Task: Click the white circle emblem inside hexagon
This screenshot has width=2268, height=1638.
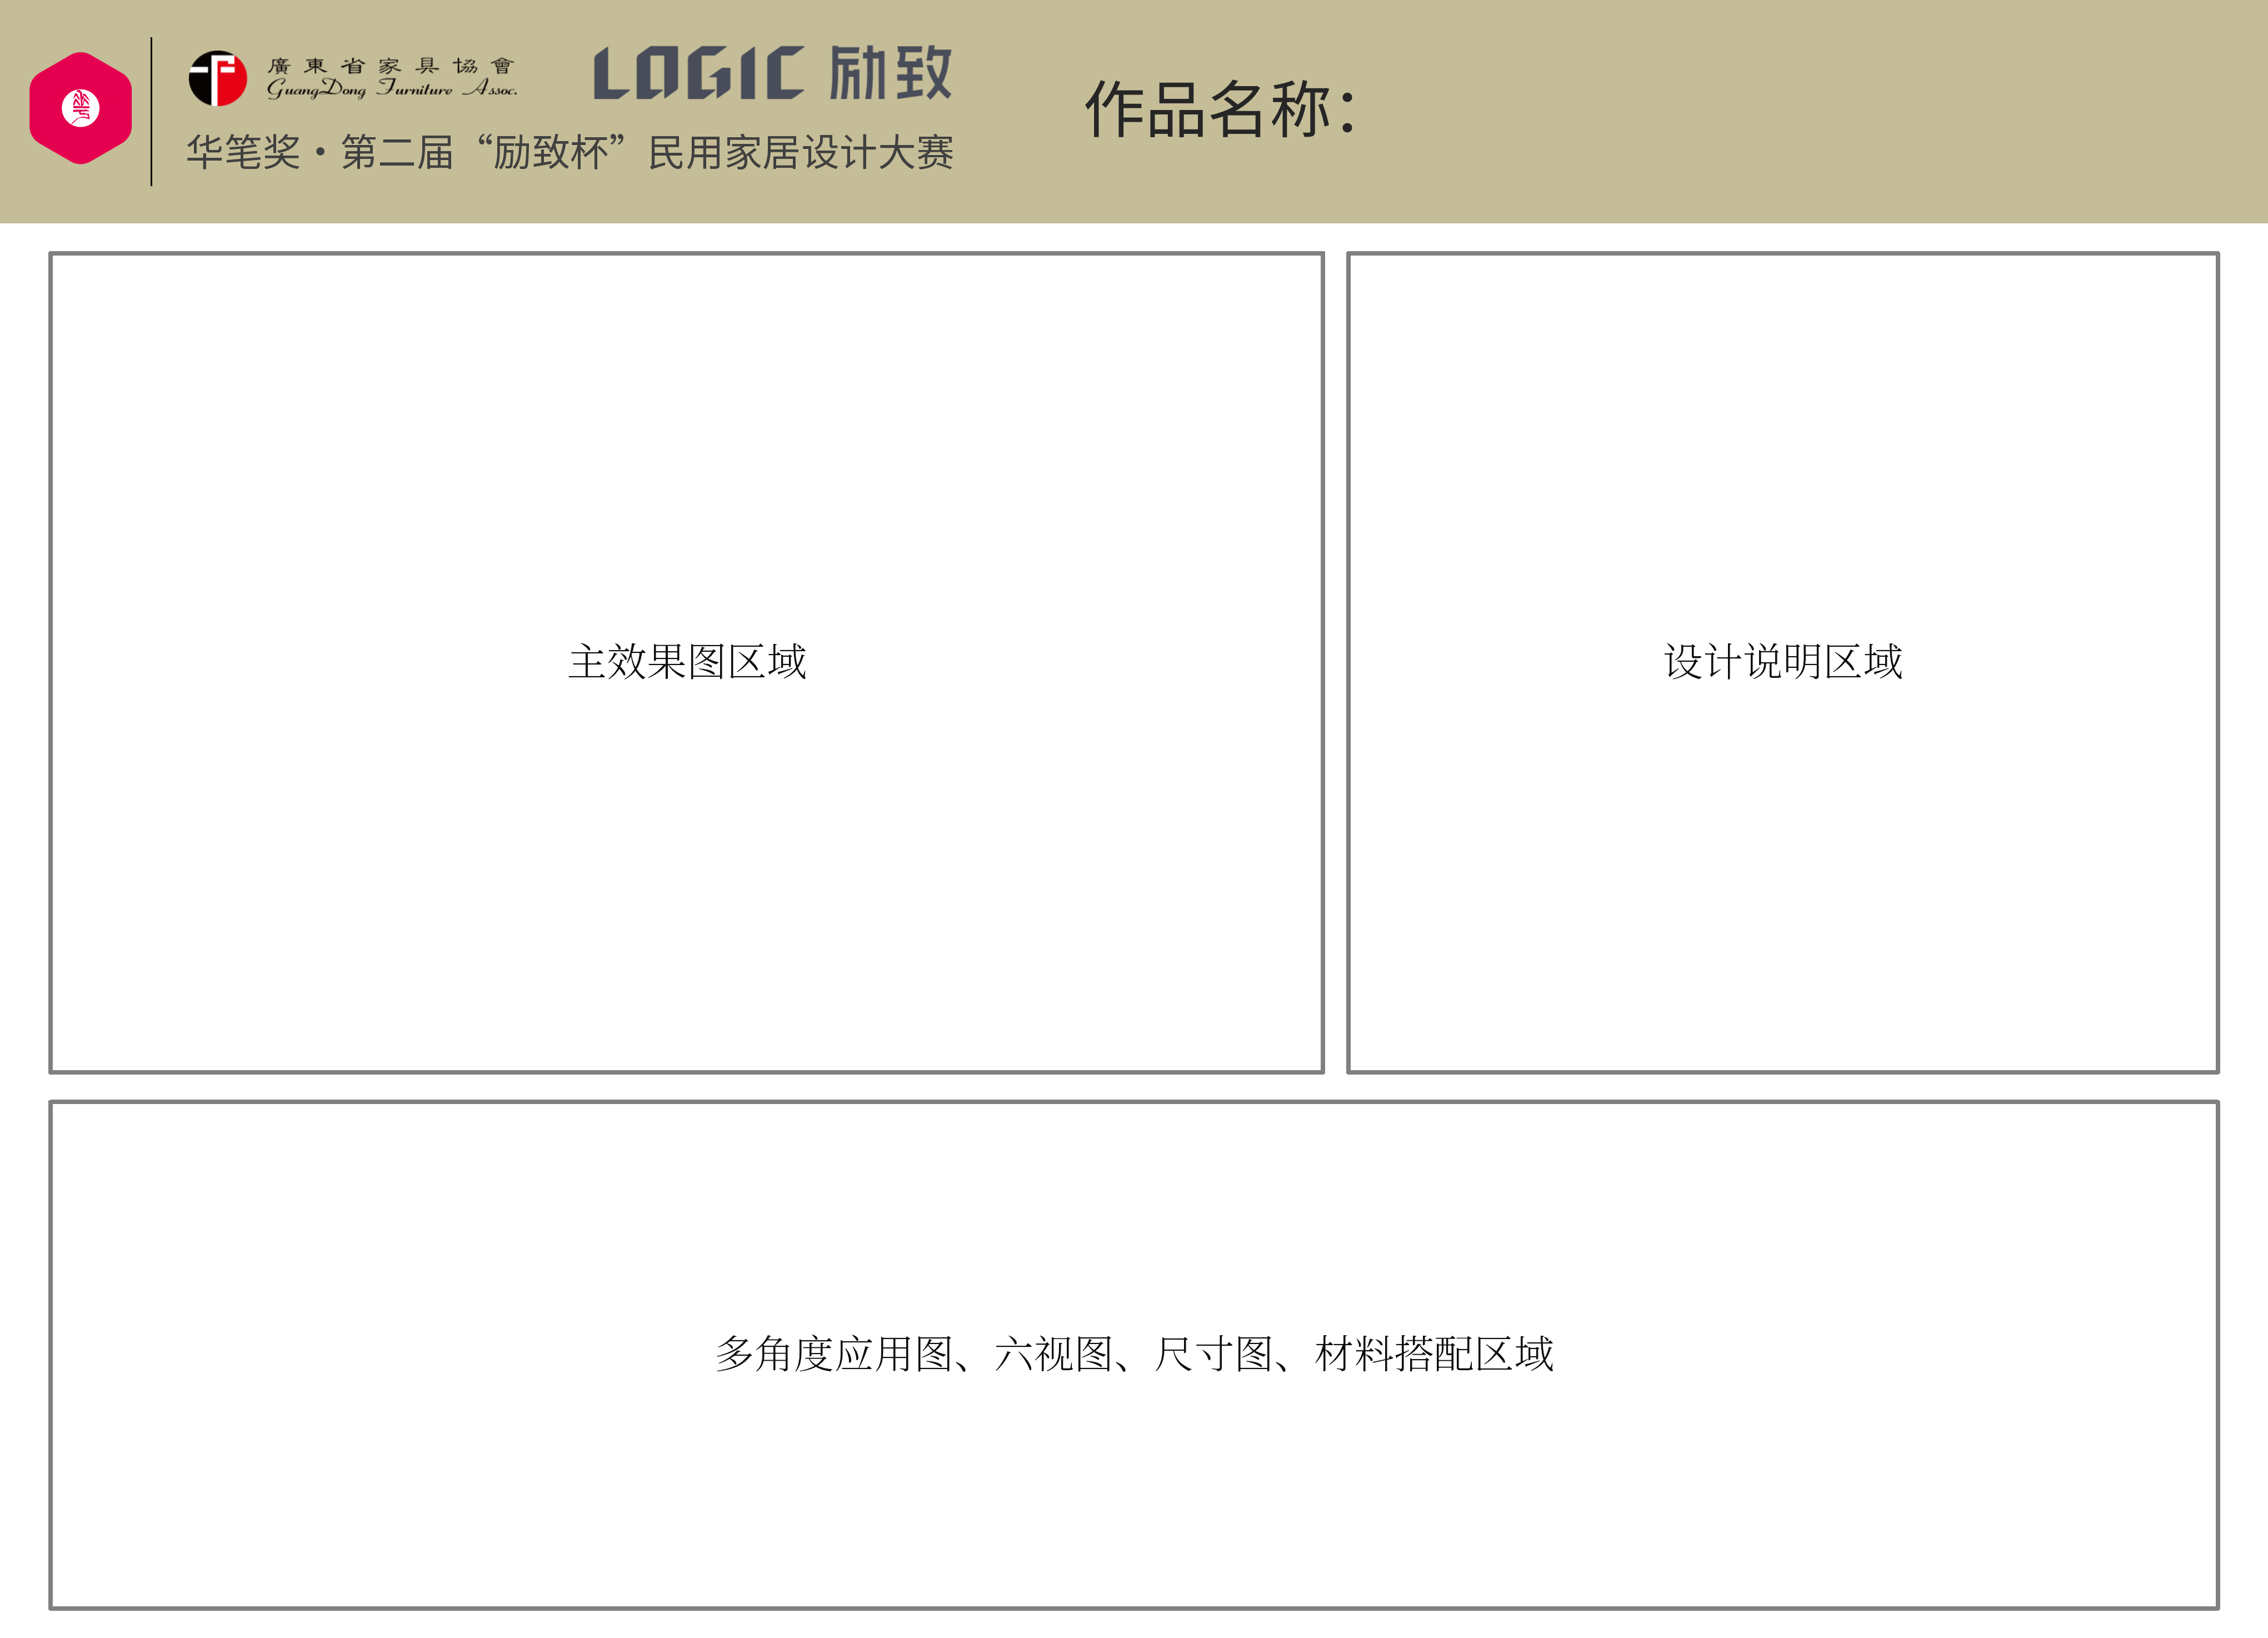Action: (x=80, y=108)
